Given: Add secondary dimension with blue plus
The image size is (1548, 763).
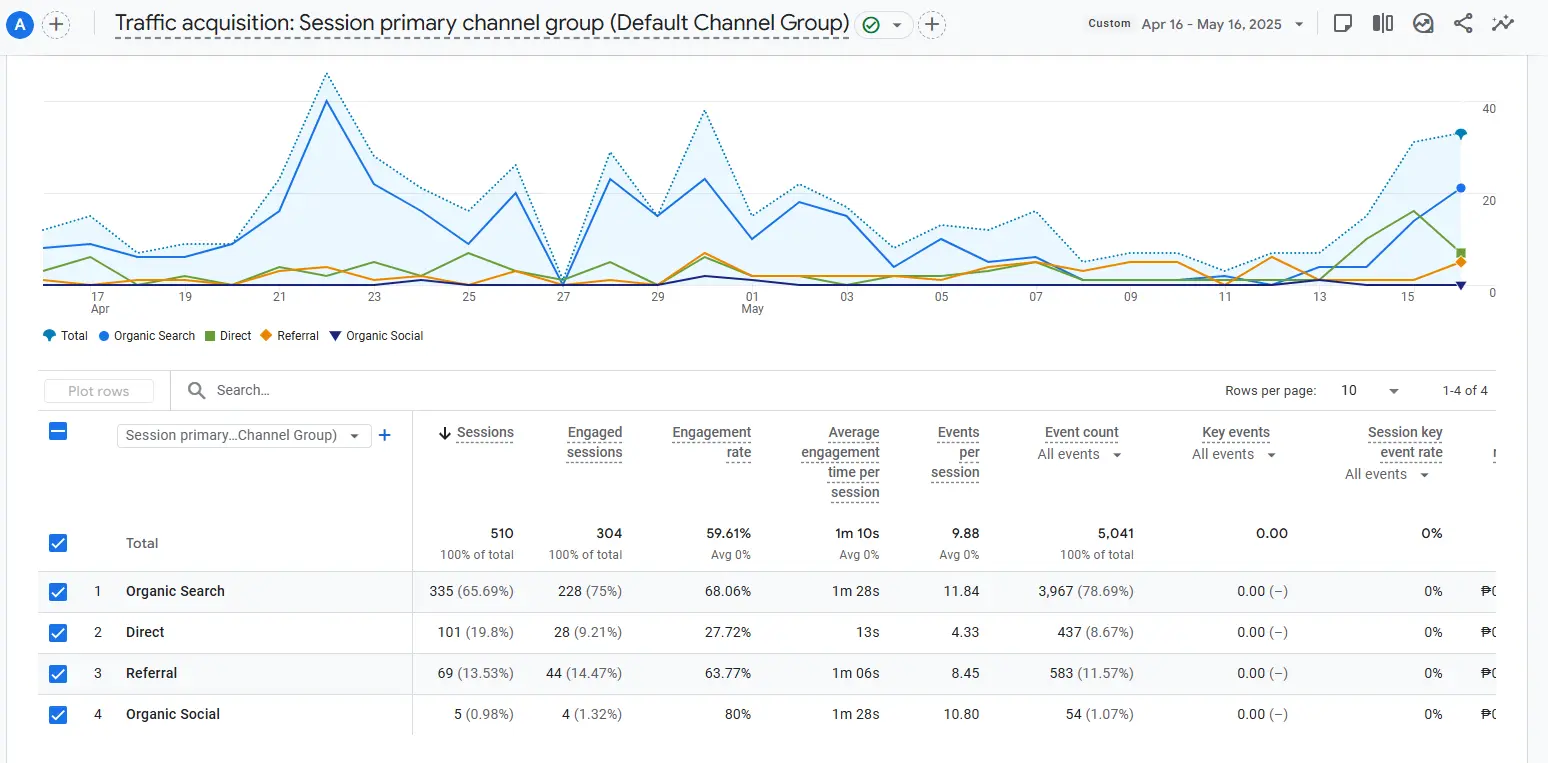Looking at the screenshot, I should coord(384,435).
